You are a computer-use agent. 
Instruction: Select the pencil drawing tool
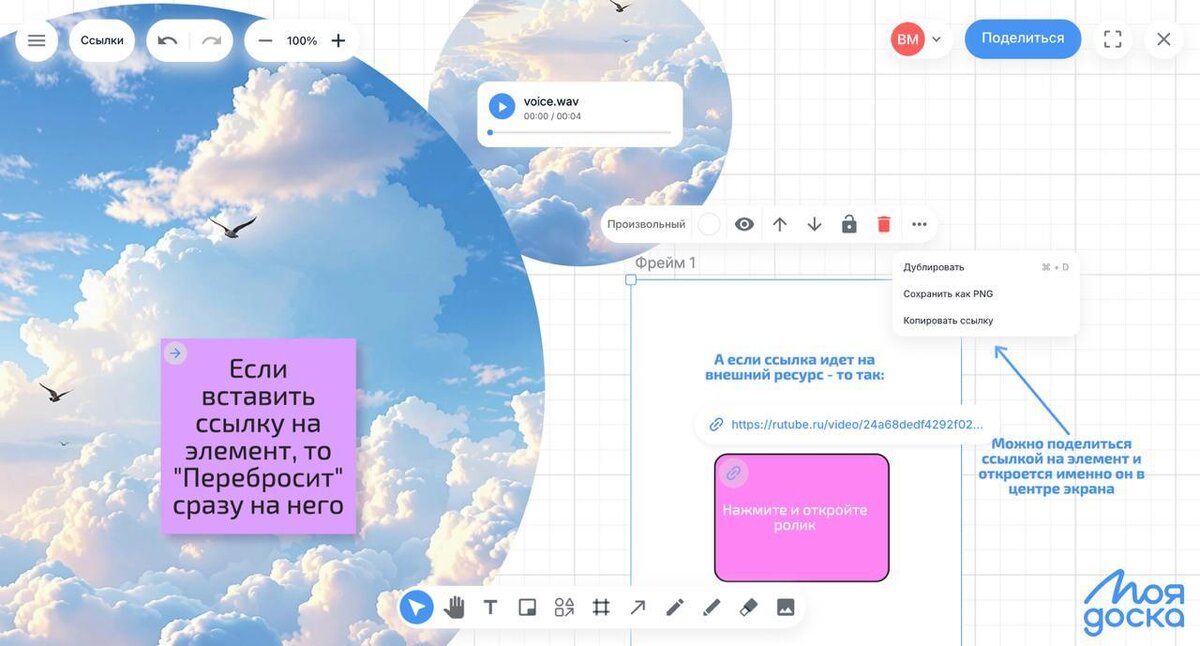(675, 607)
